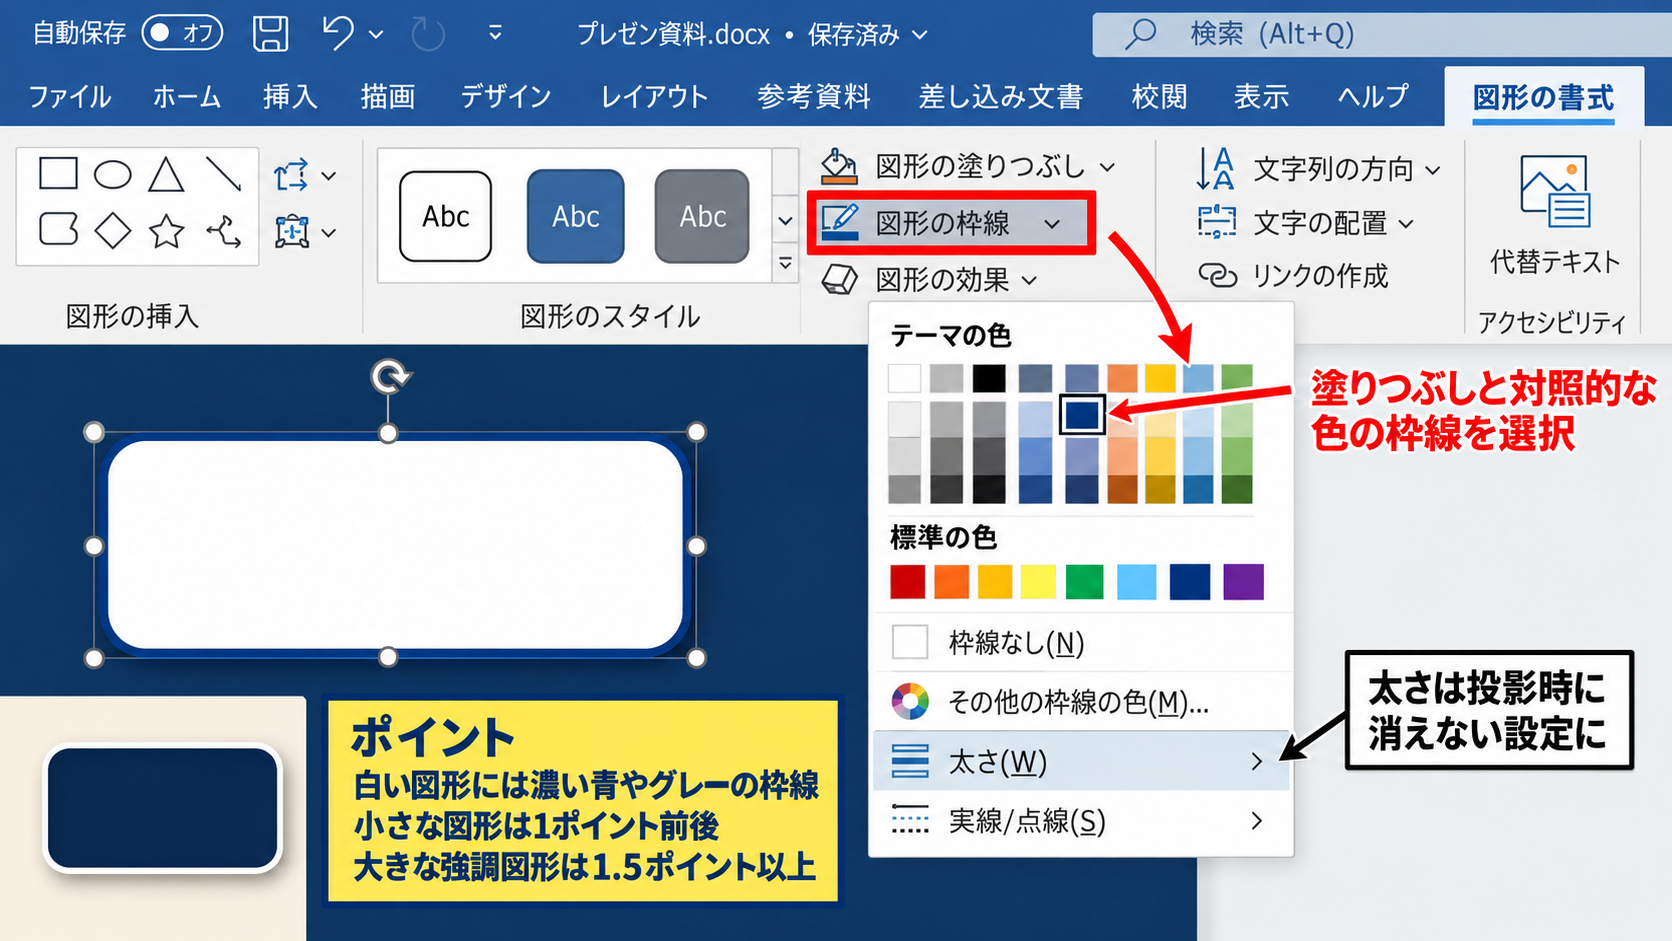Click the undo arrow icon

click(337, 33)
